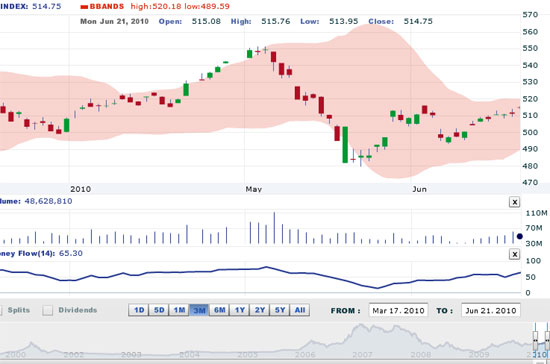Edit the TO date field
Image resolution: width=550 pixels, height=364 pixels.
point(491,310)
